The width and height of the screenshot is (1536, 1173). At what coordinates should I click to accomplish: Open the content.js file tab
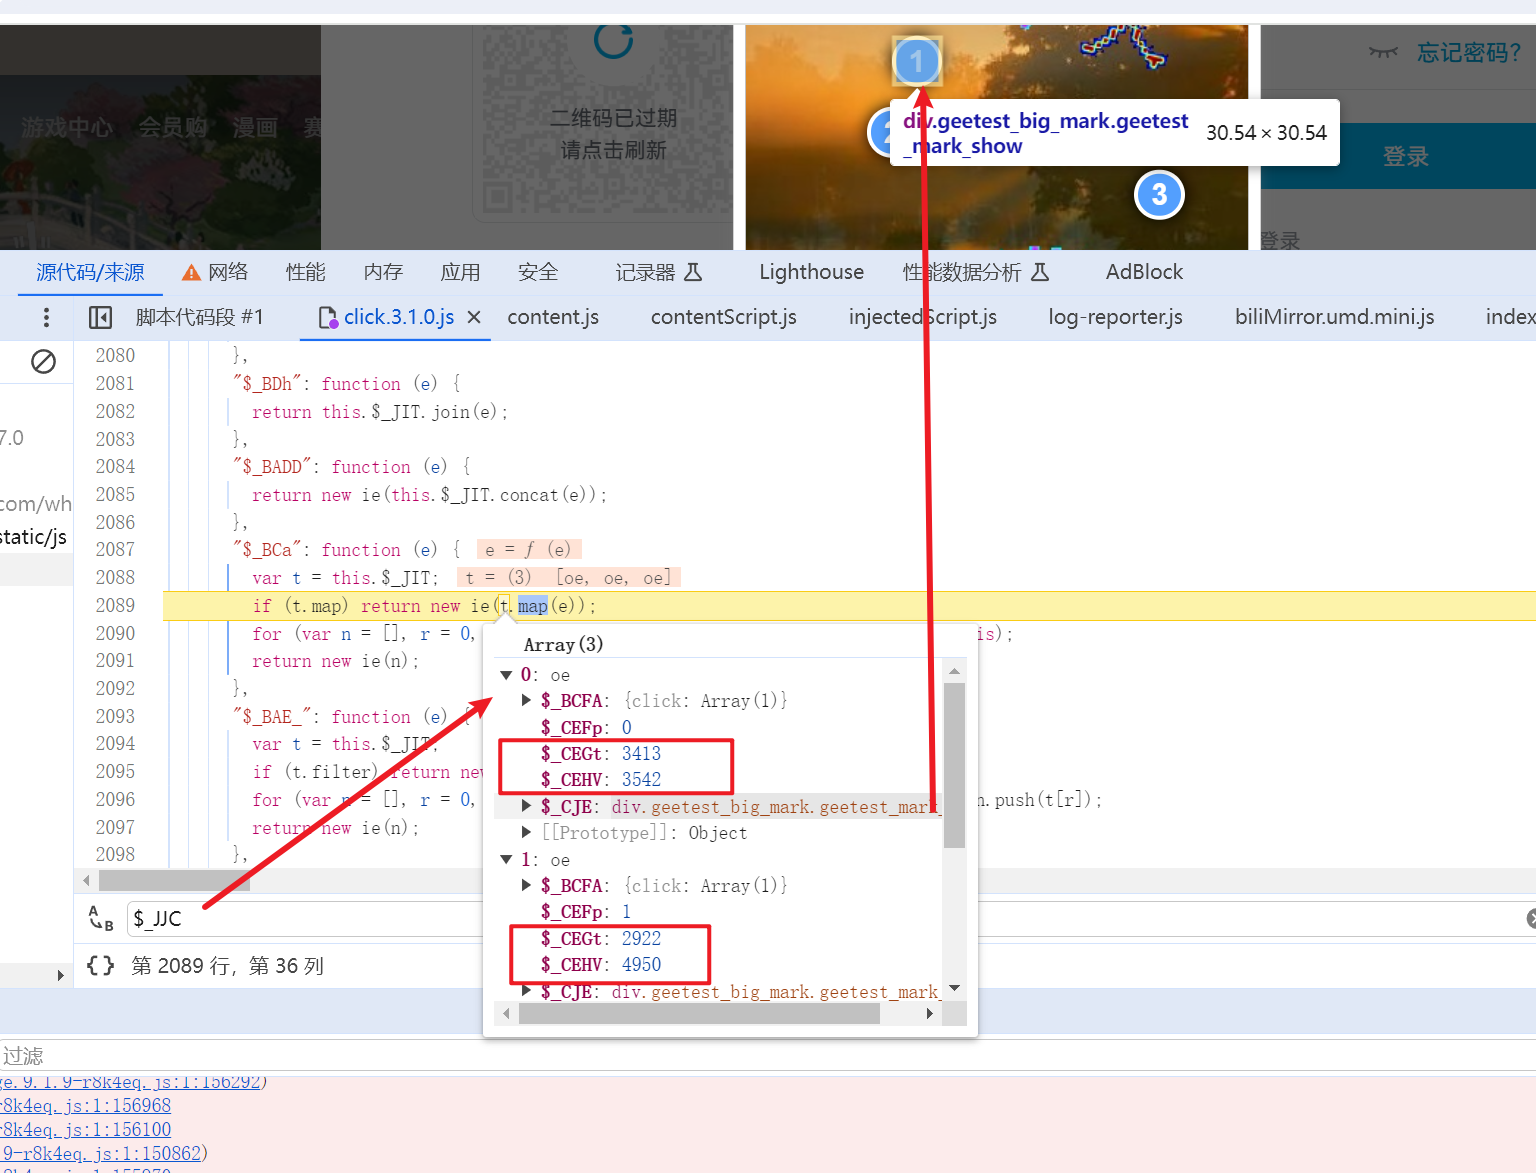553,317
